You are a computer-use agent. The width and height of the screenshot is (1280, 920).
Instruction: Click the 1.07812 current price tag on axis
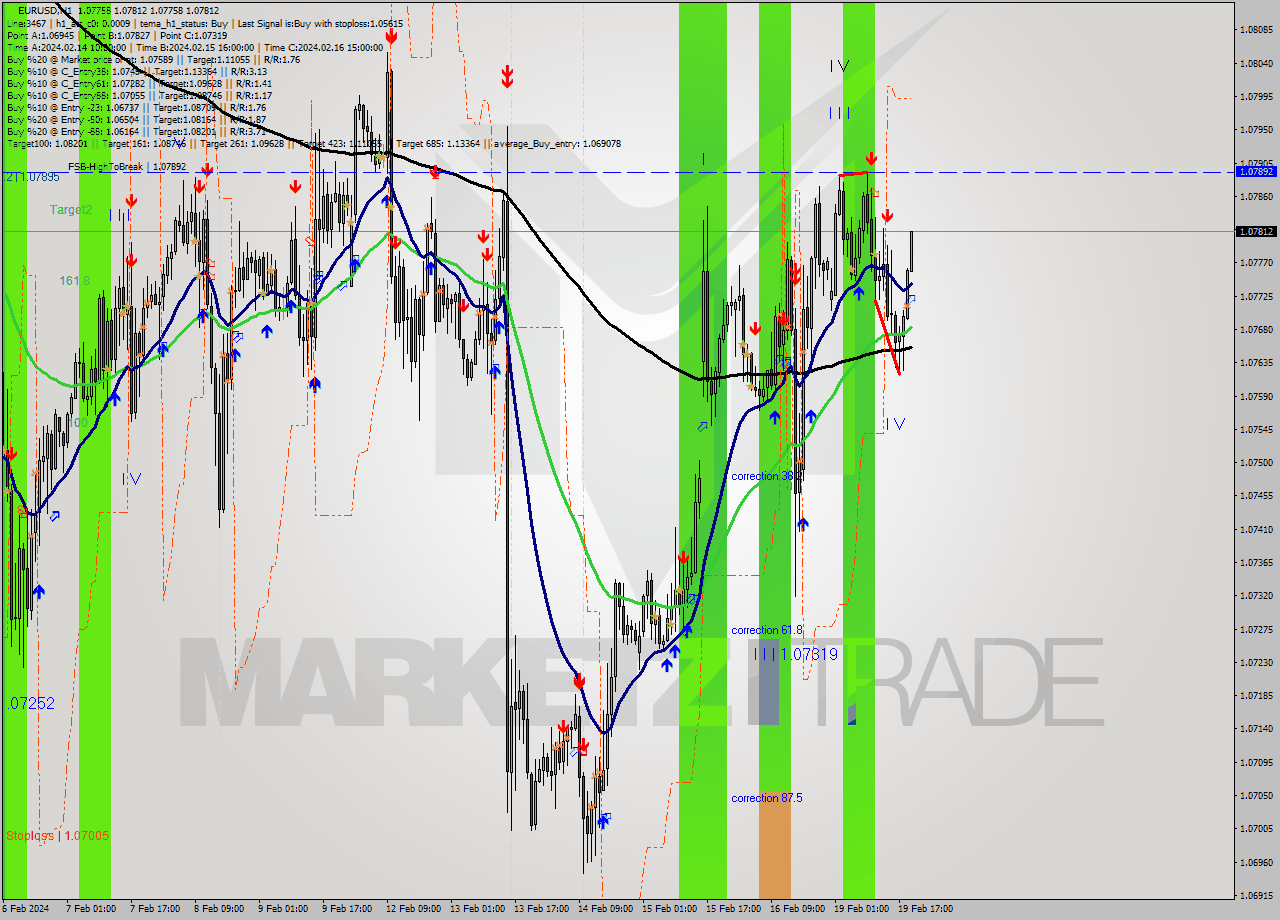point(1256,231)
